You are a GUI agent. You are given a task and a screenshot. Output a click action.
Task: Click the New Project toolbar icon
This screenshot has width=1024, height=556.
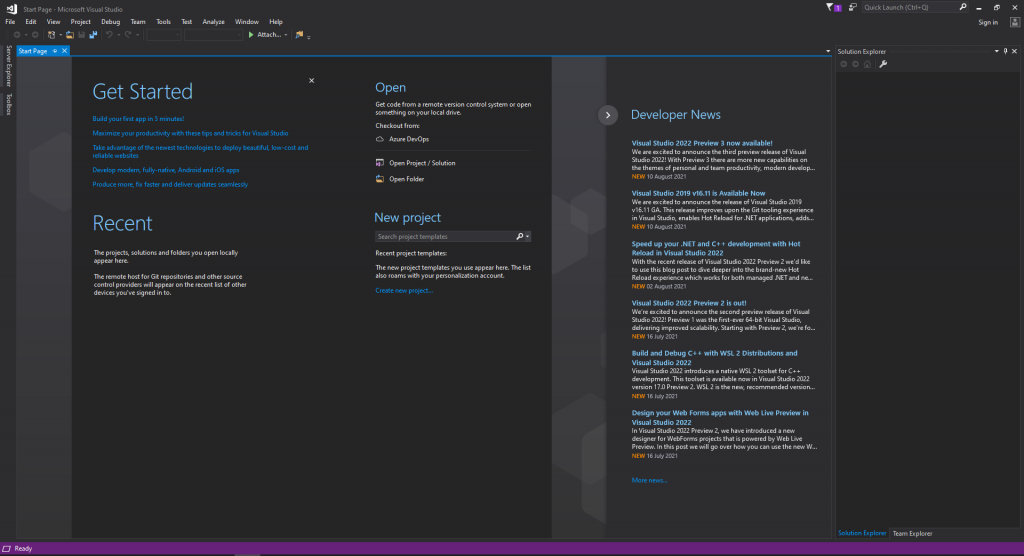52,35
